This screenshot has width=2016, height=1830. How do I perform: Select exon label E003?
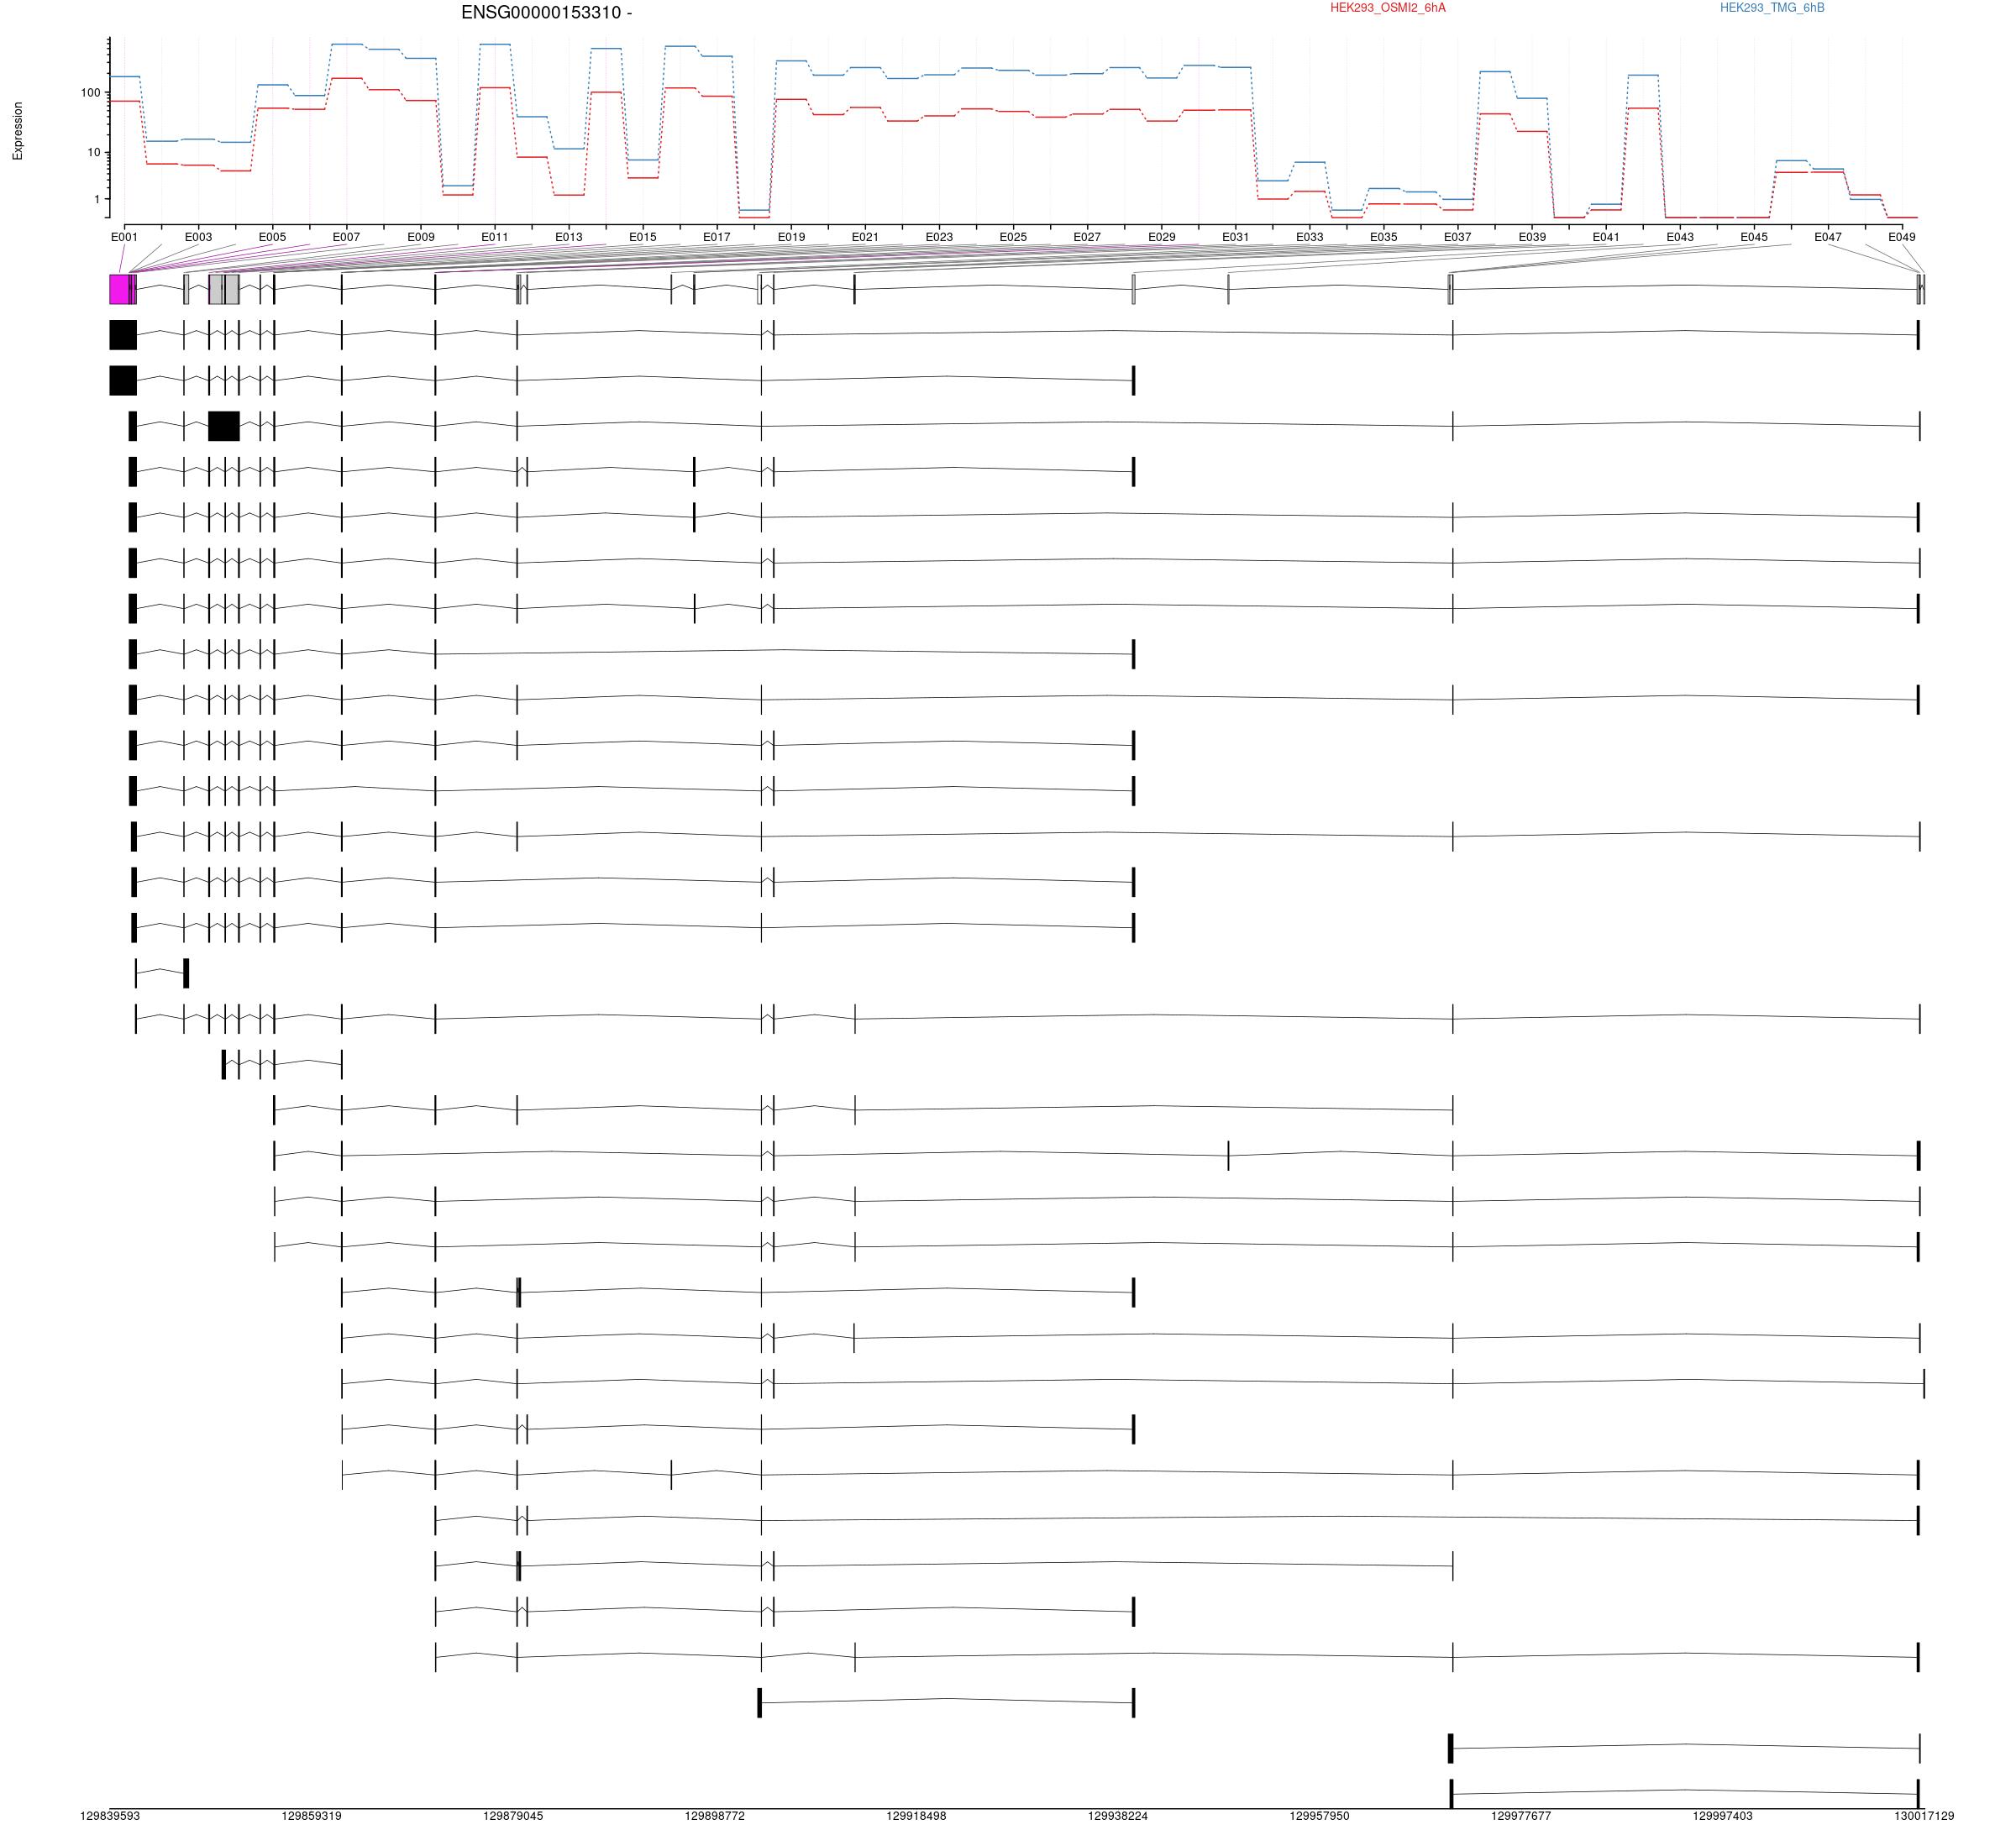pos(198,237)
